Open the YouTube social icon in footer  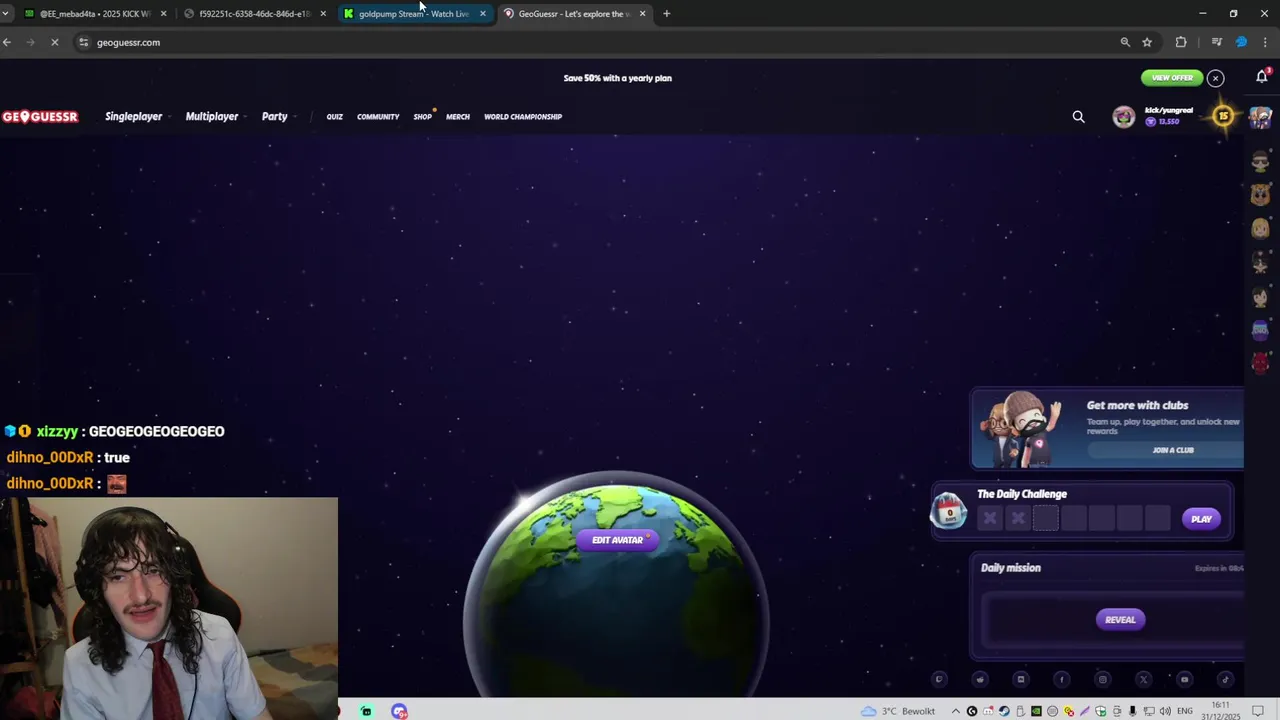(1185, 680)
